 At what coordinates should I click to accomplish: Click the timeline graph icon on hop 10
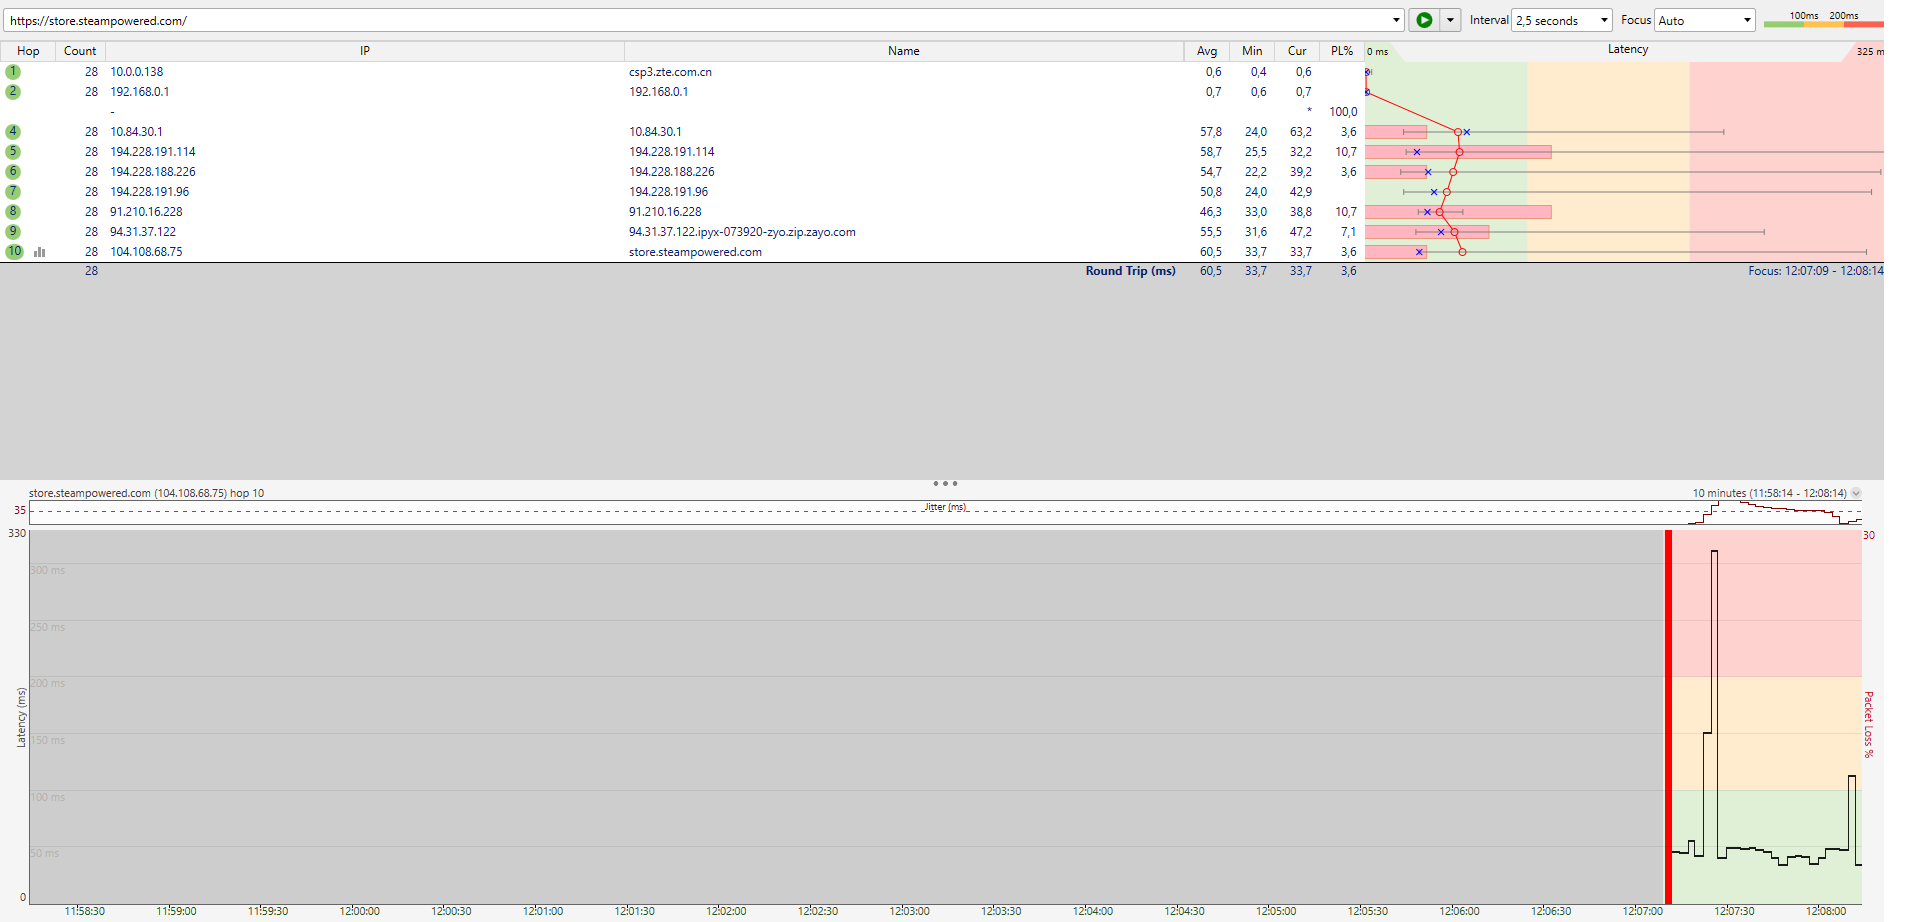(40, 252)
